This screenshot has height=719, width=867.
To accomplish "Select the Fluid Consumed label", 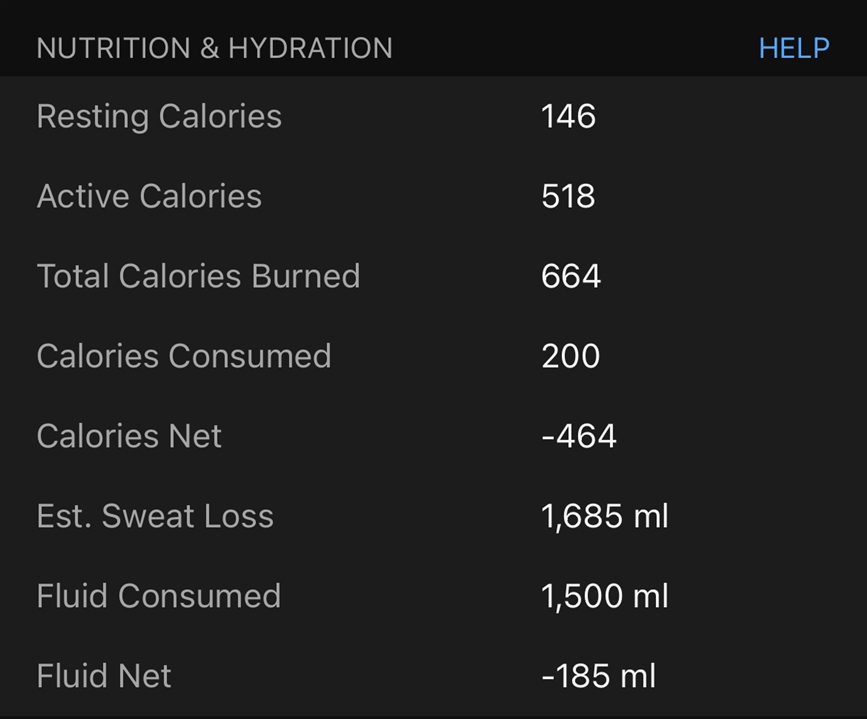I will [x=159, y=596].
